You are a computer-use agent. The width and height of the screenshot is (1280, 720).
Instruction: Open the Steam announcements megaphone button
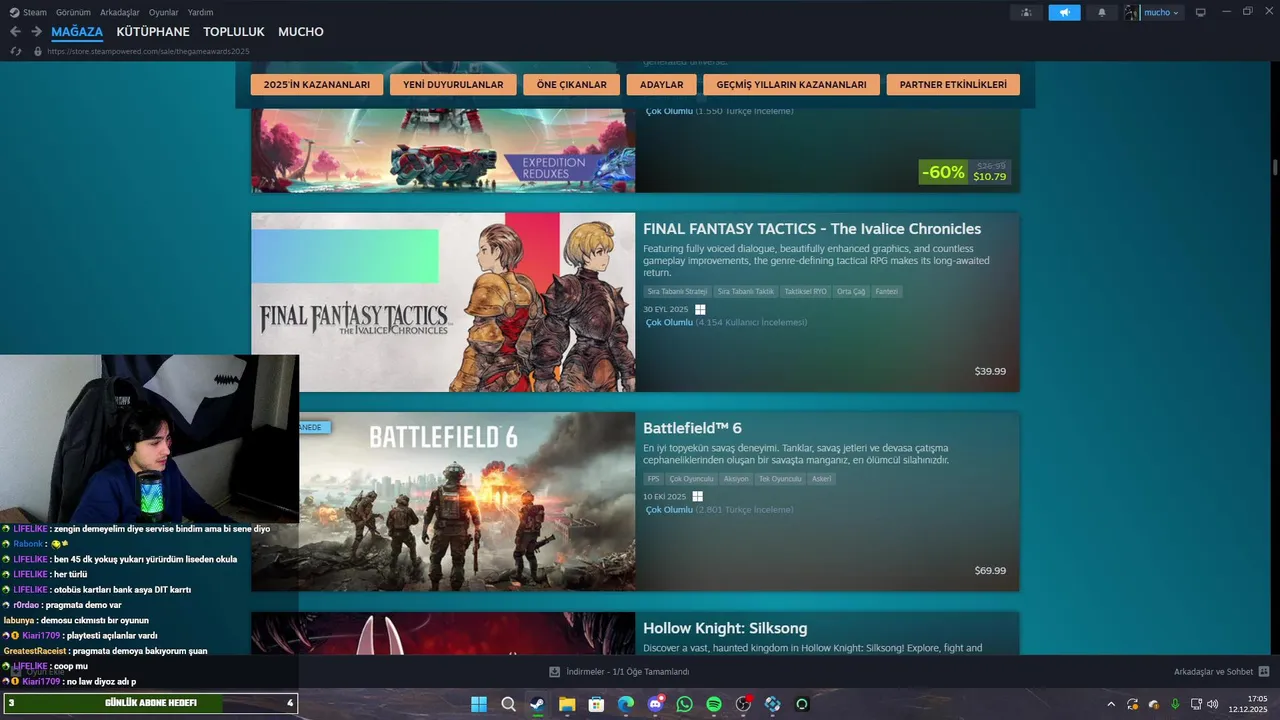coord(1064,12)
